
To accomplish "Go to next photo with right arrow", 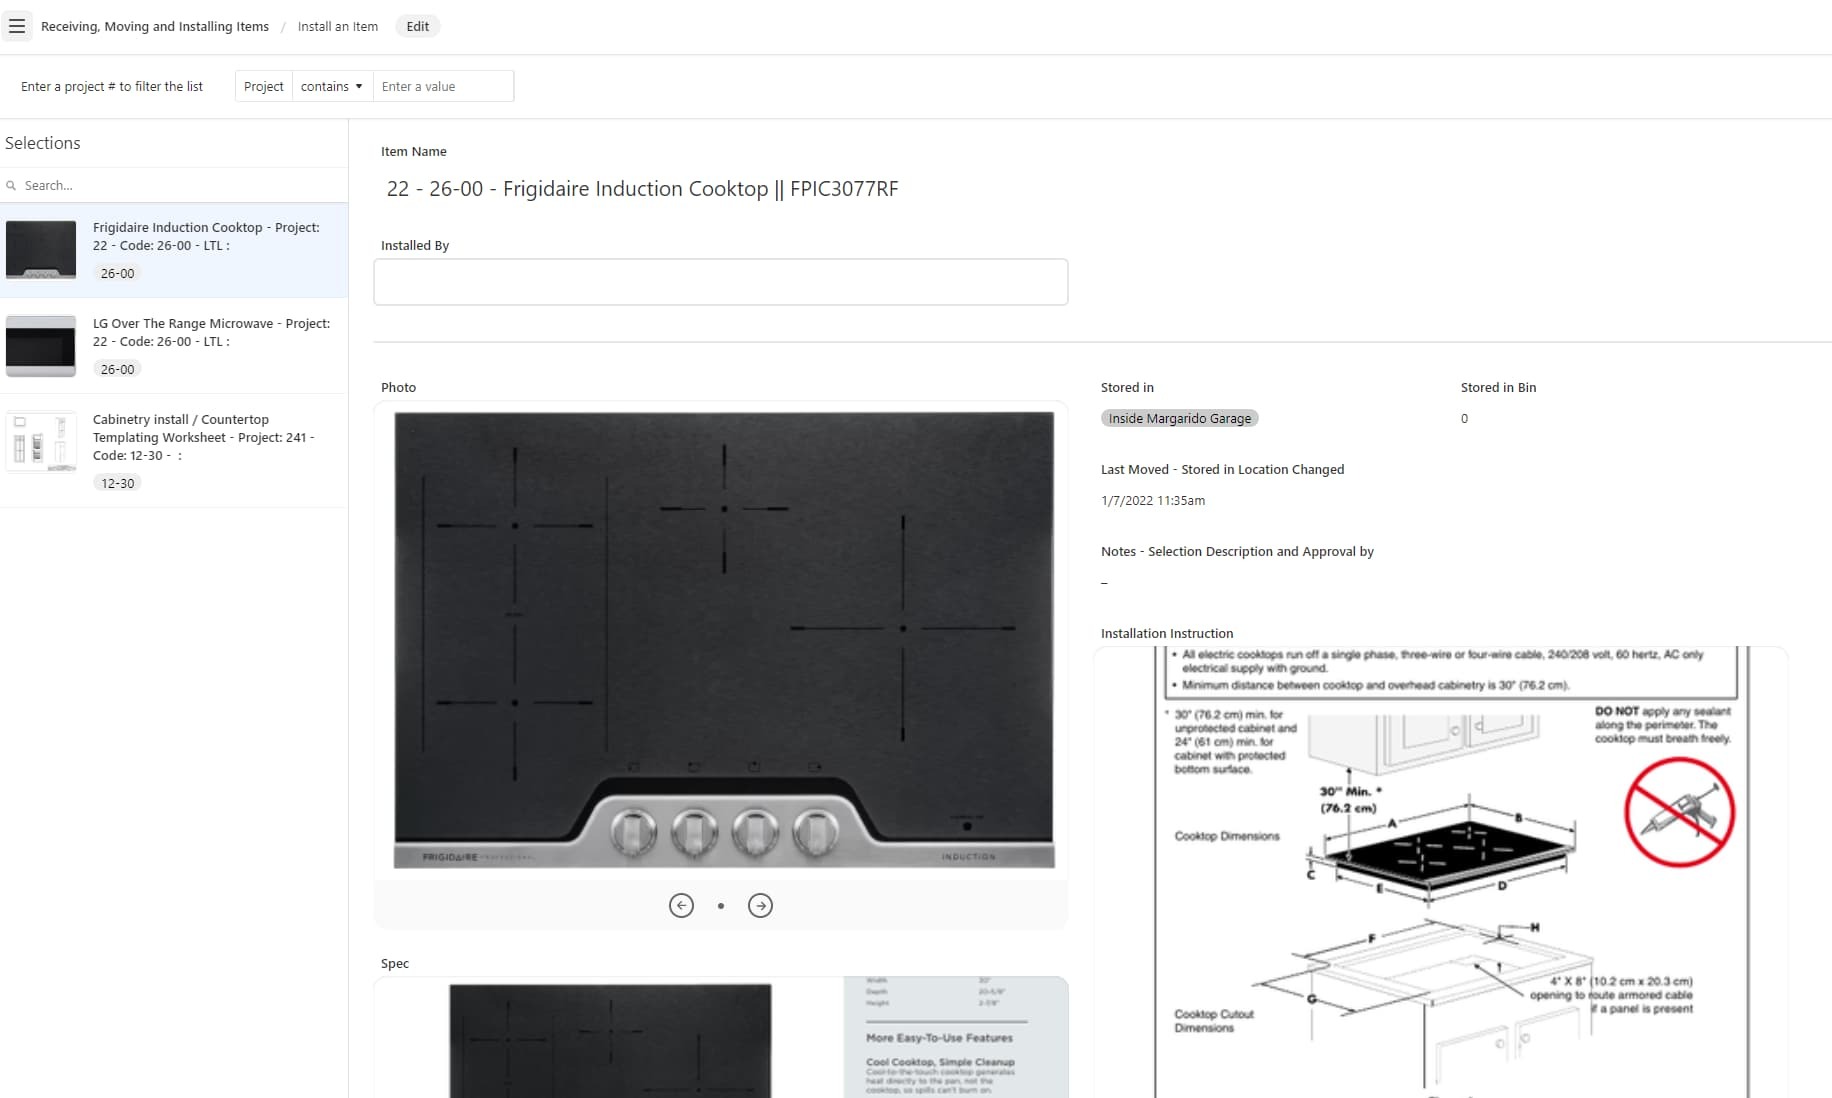I will click(x=760, y=905).
